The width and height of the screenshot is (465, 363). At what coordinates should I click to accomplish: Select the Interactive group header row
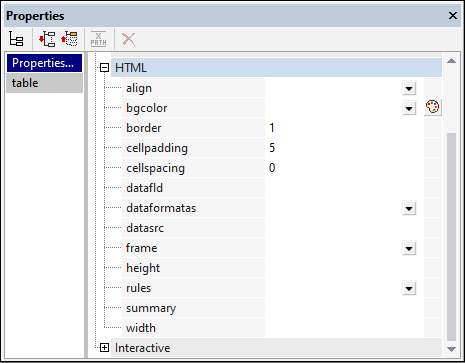click(x=276, y=348)
